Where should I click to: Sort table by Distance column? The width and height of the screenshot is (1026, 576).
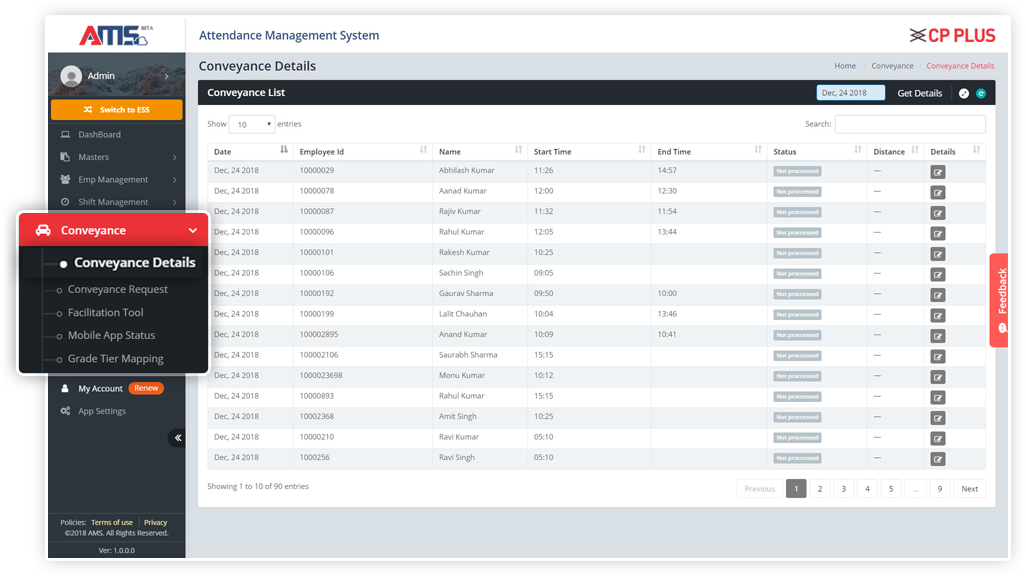895,151
